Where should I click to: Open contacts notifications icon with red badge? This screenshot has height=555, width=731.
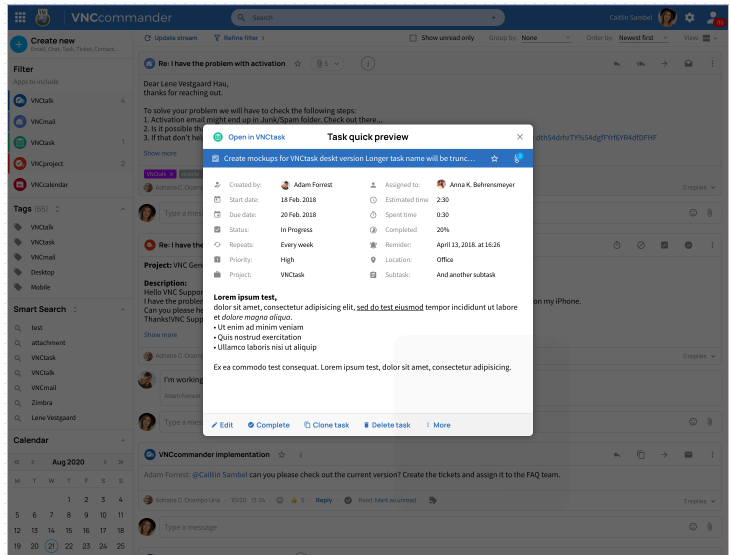pos(715,18)
